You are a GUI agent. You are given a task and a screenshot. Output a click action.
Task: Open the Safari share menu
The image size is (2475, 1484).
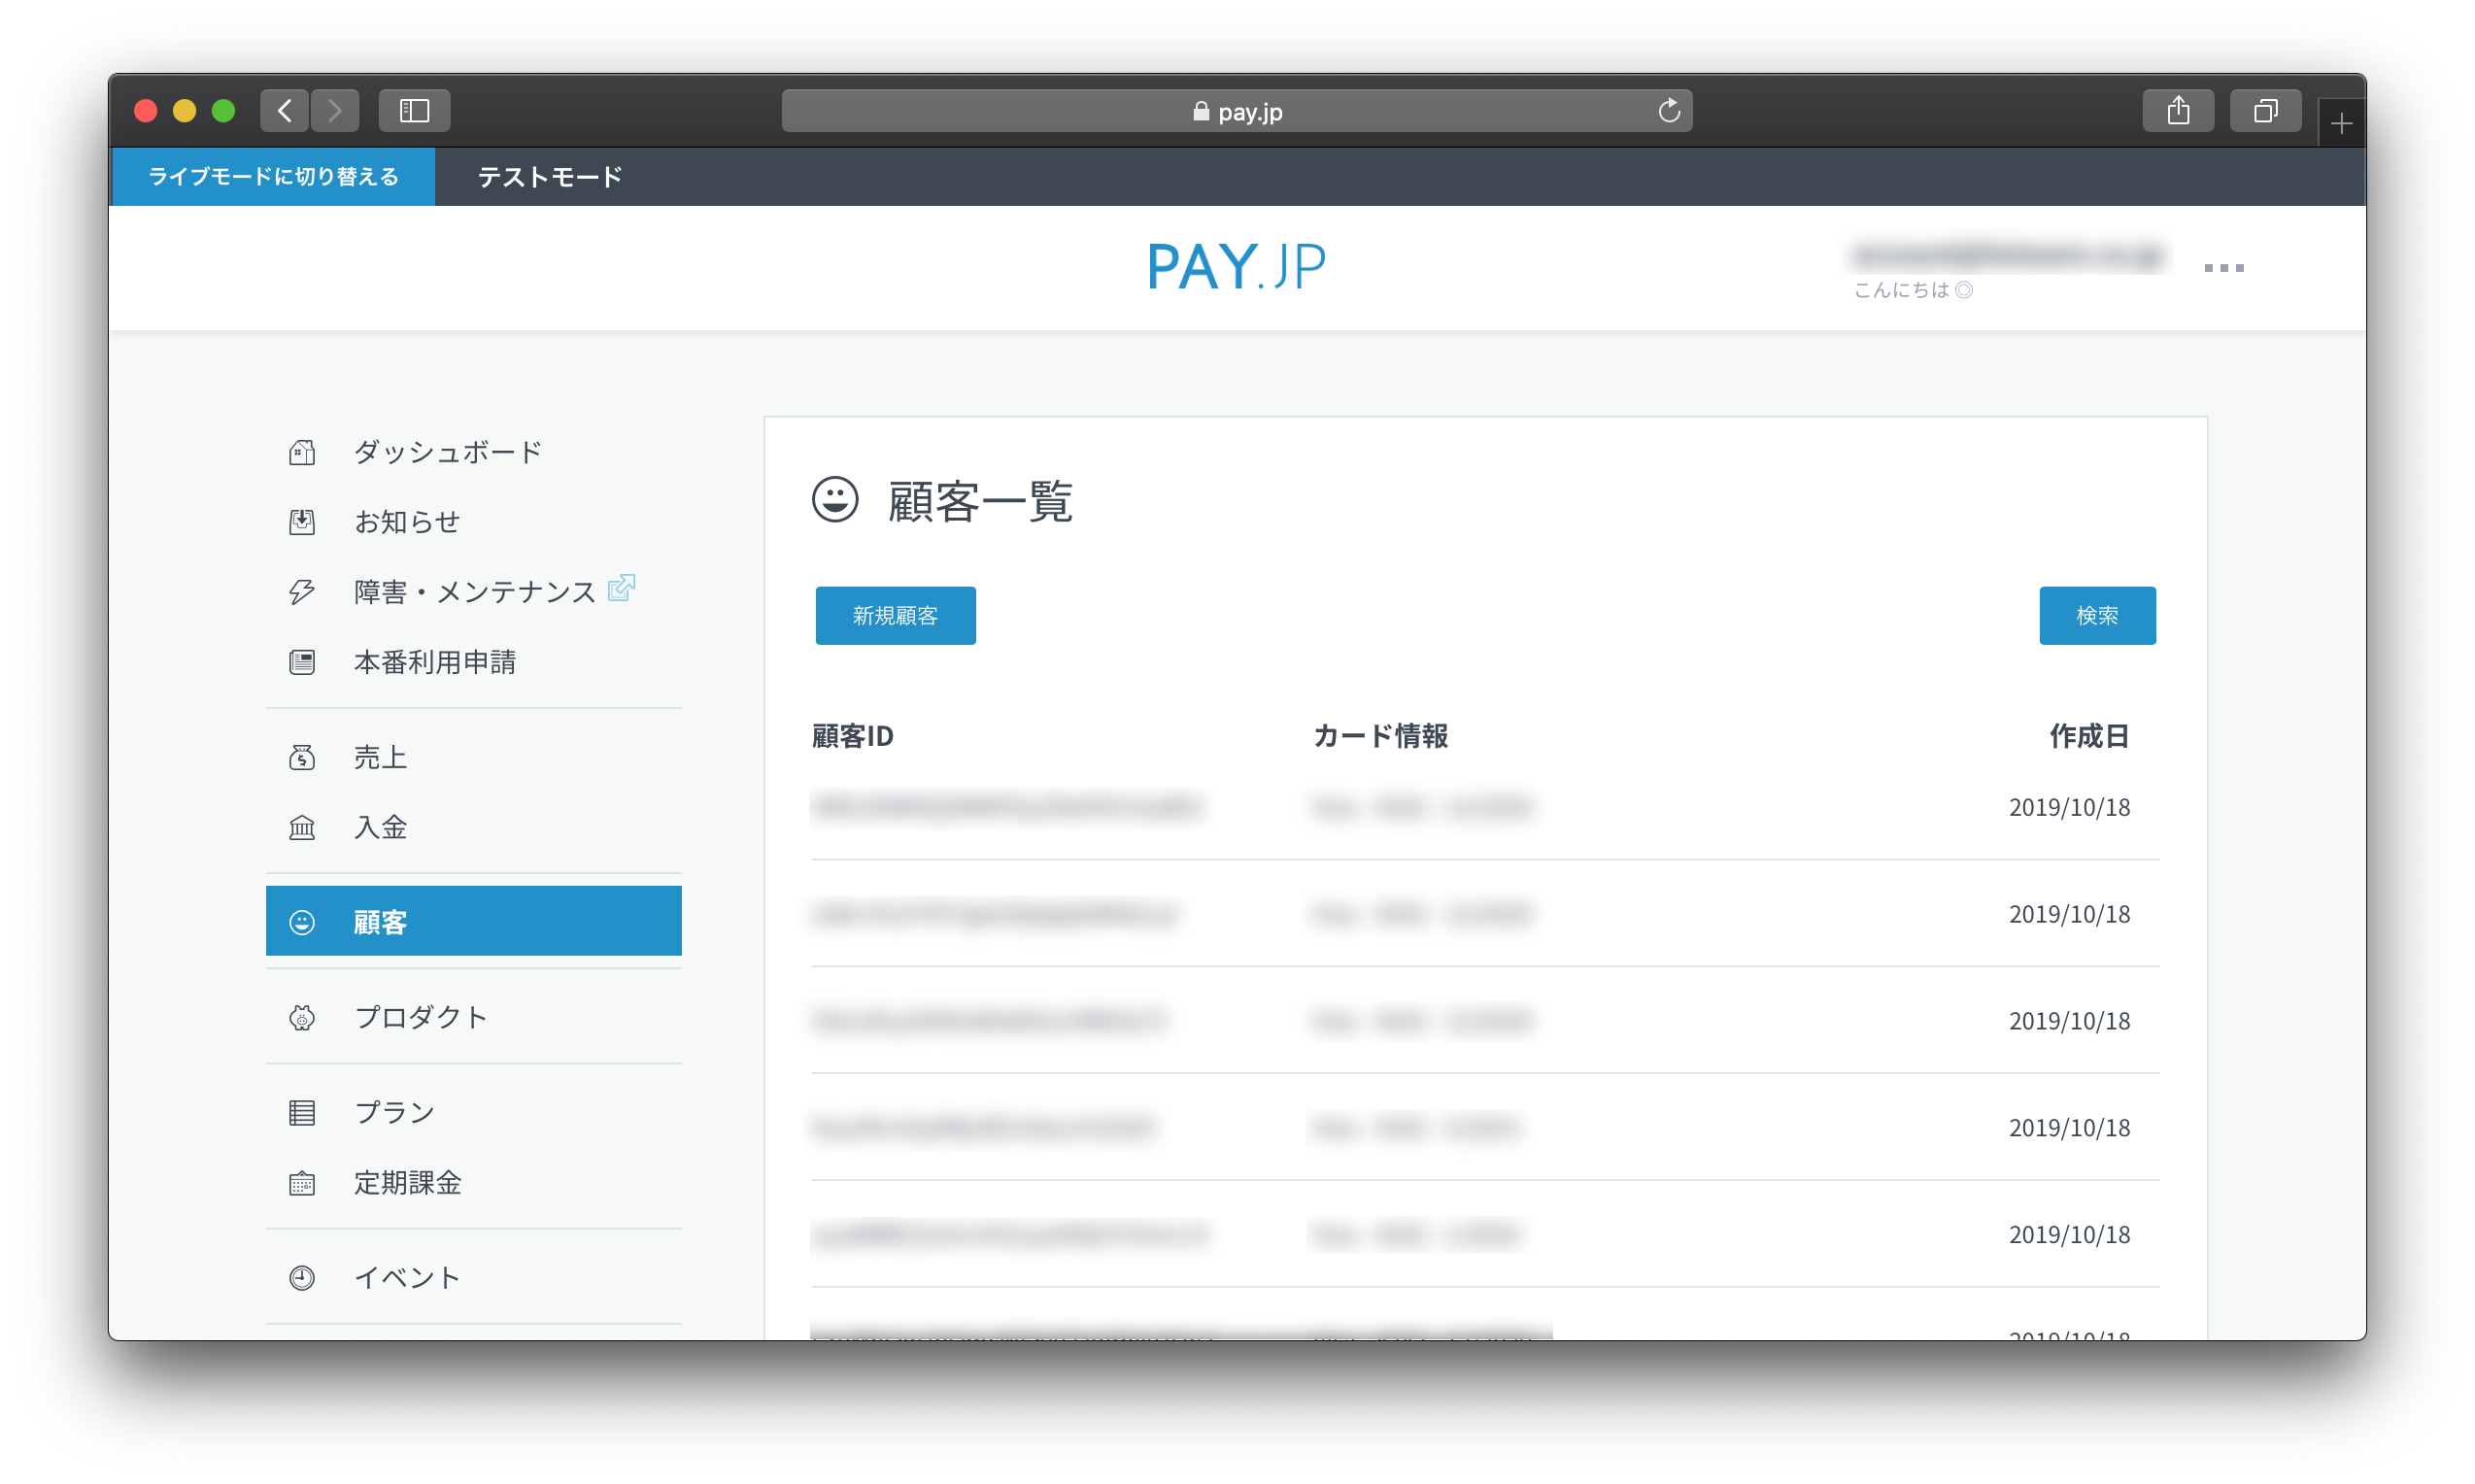coord(2178,110)
